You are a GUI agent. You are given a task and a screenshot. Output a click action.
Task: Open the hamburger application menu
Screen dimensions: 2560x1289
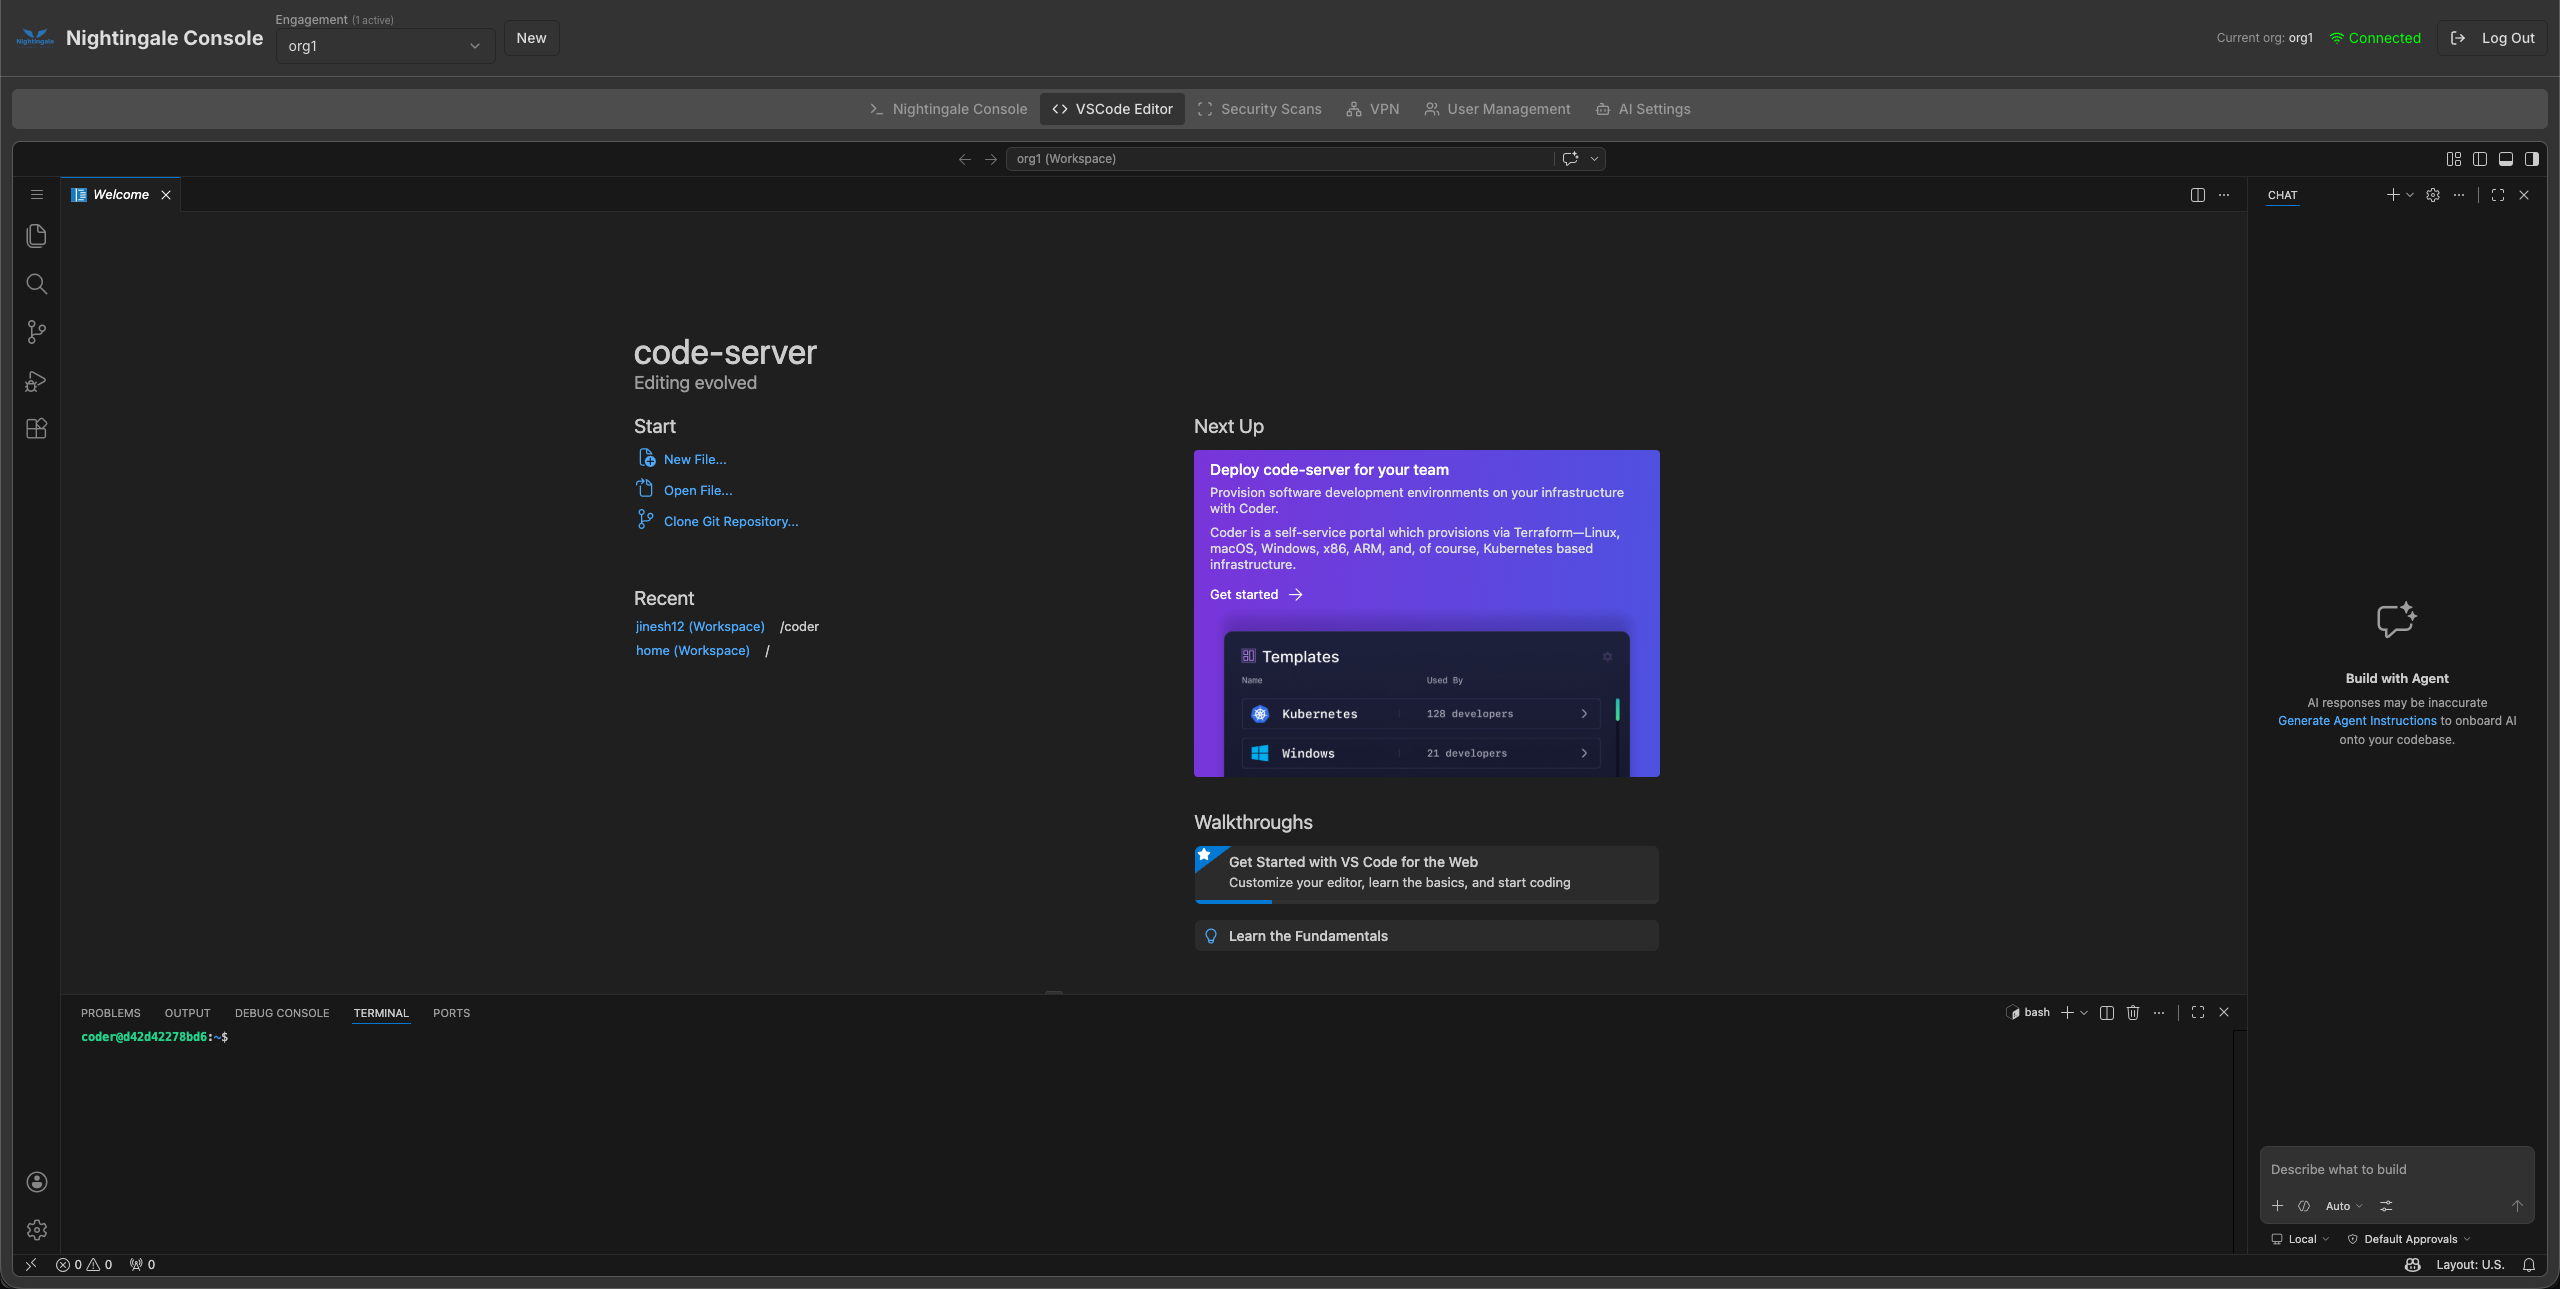click(37, 195)
